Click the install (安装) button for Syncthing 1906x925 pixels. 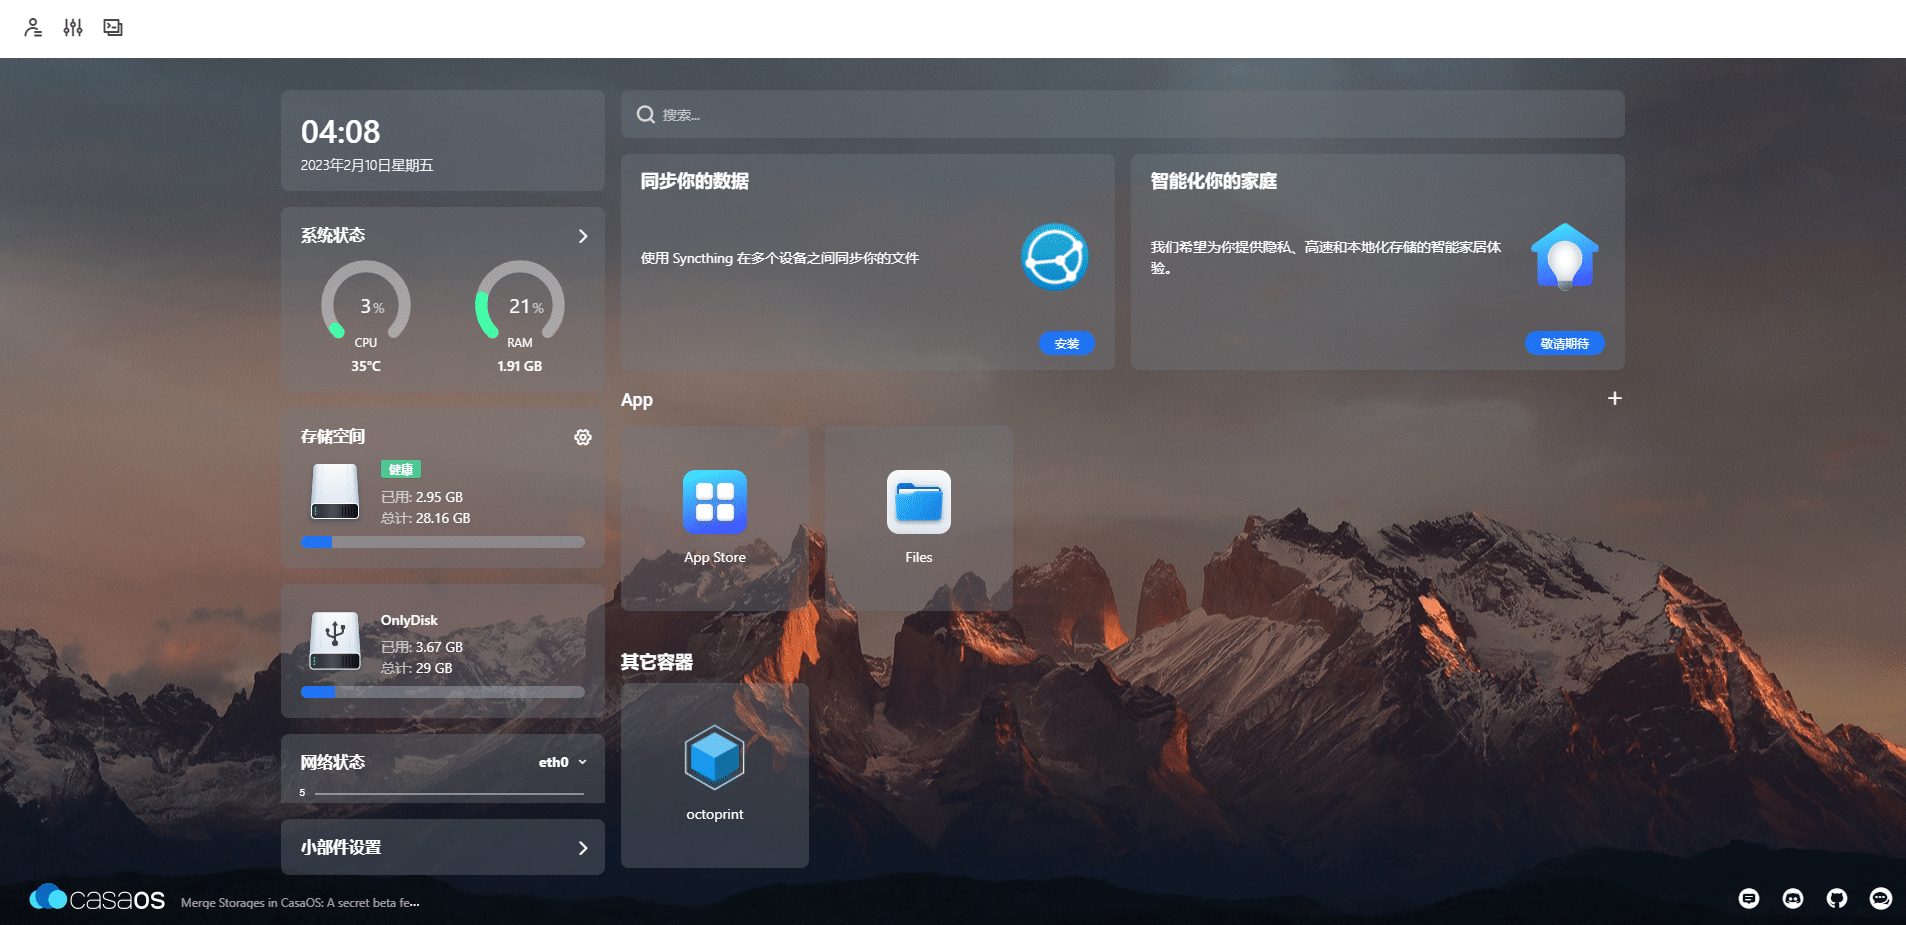(x=1066, y=343)
